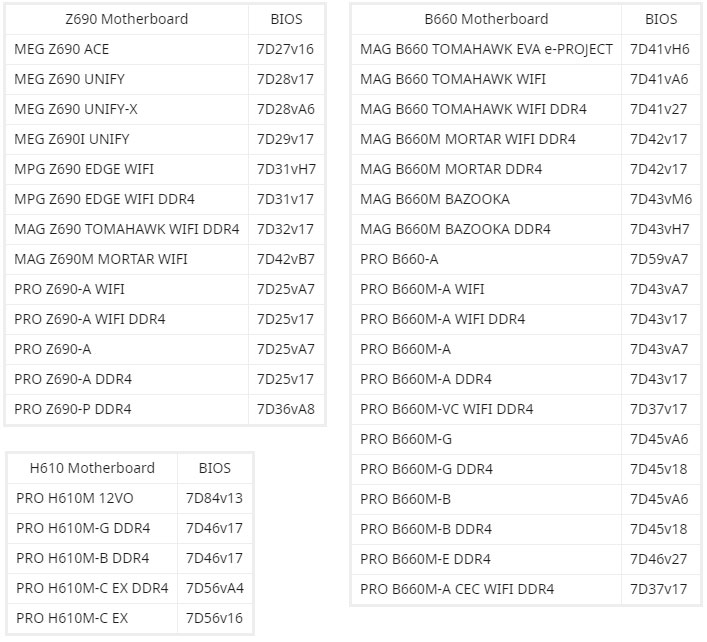
Task: Select MAG B660 TOMAHAWK EVA e-PROJECT cell
Action: point(486,49)
